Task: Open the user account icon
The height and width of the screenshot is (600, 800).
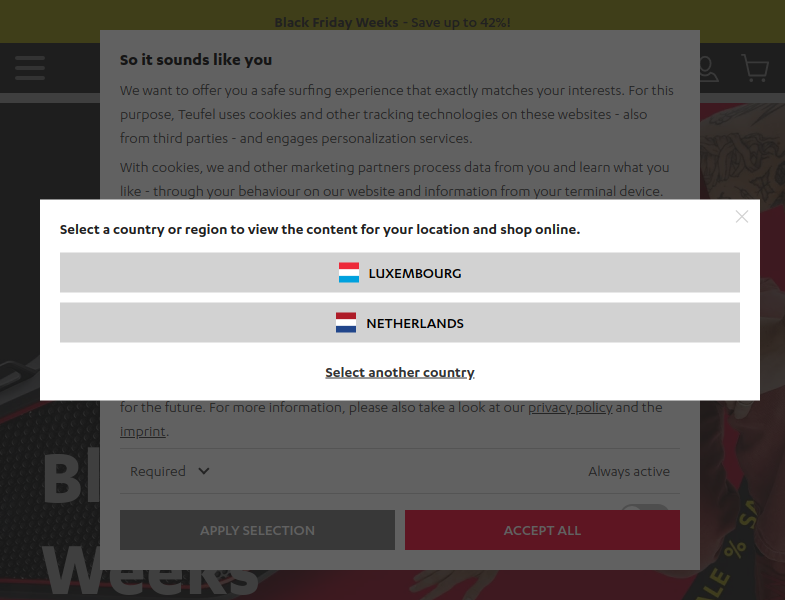Action: [x=709, y=69]
